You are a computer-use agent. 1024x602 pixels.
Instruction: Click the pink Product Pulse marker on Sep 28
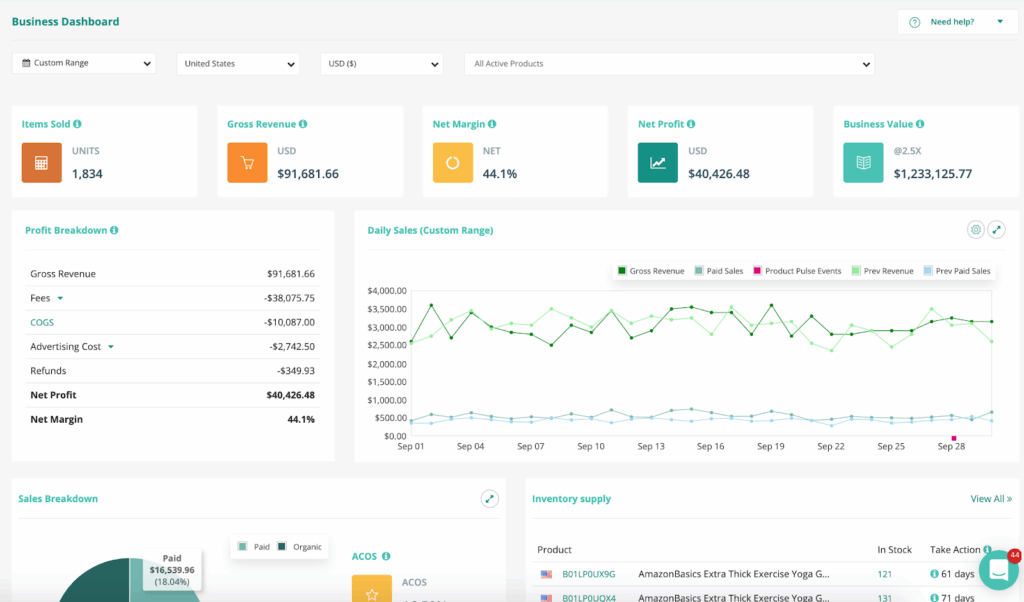pyautogui.click(x=954, y=438)
